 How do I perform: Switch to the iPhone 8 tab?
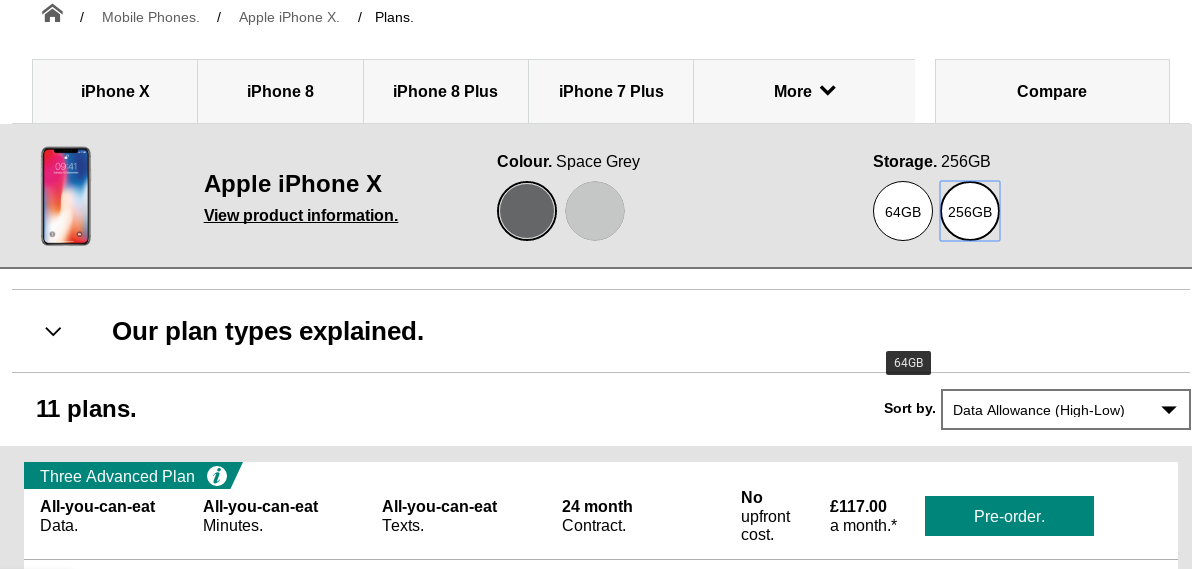[x=281, y=91]
